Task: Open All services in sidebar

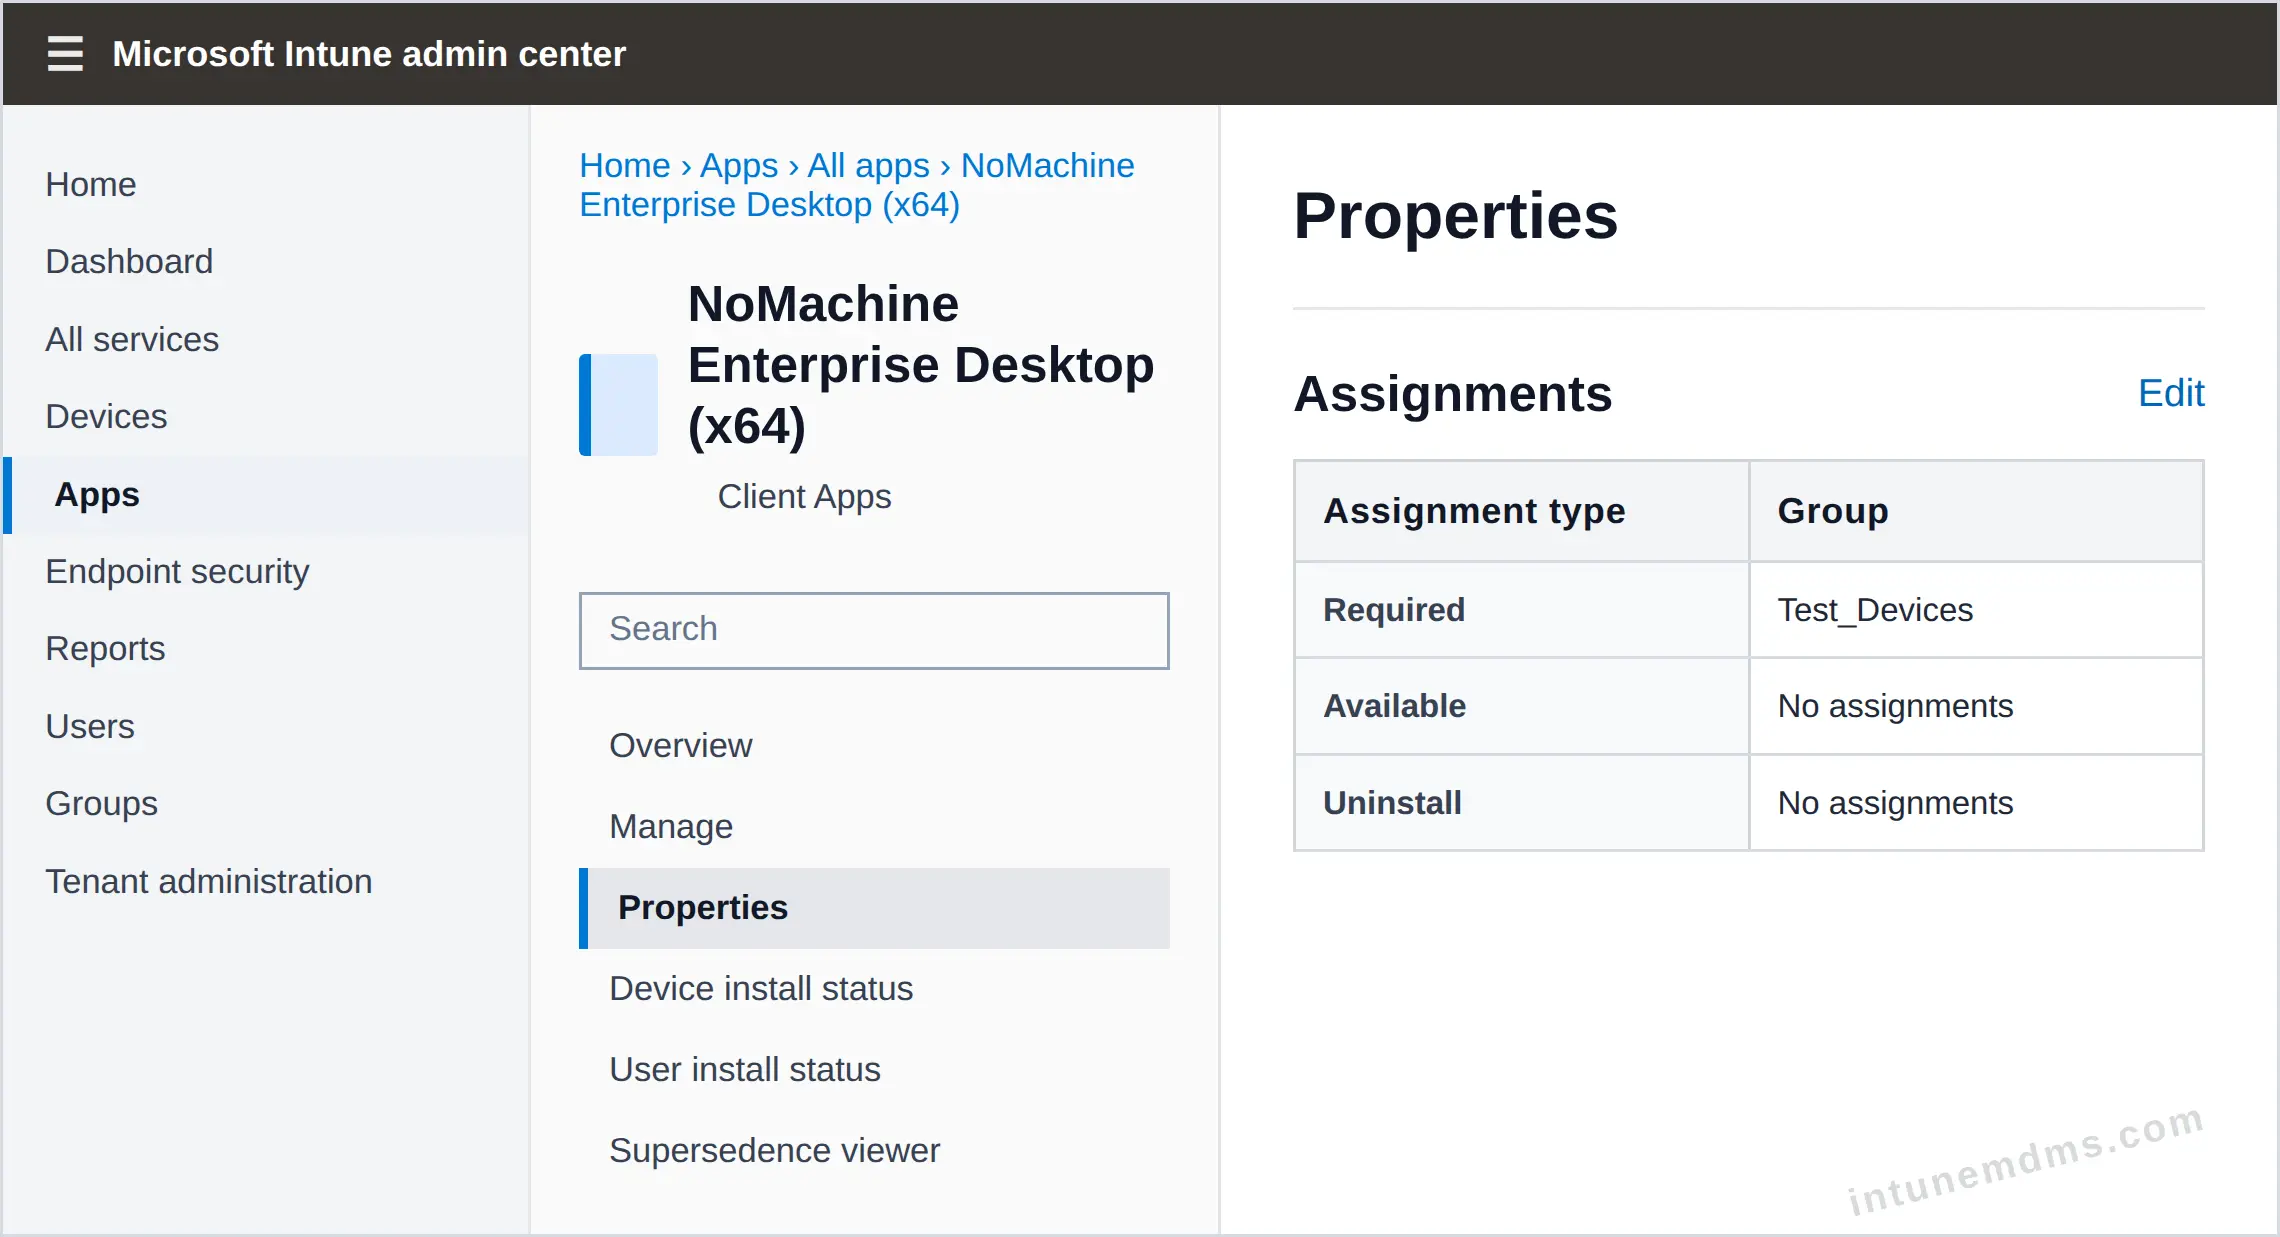Action: (x=132, y=339)
